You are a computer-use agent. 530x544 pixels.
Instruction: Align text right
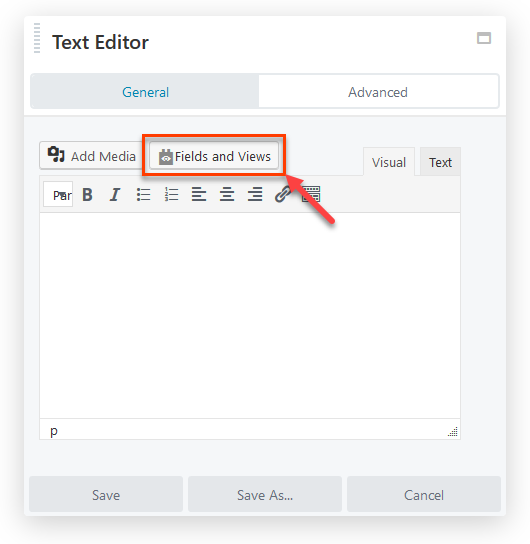point(255,194)
